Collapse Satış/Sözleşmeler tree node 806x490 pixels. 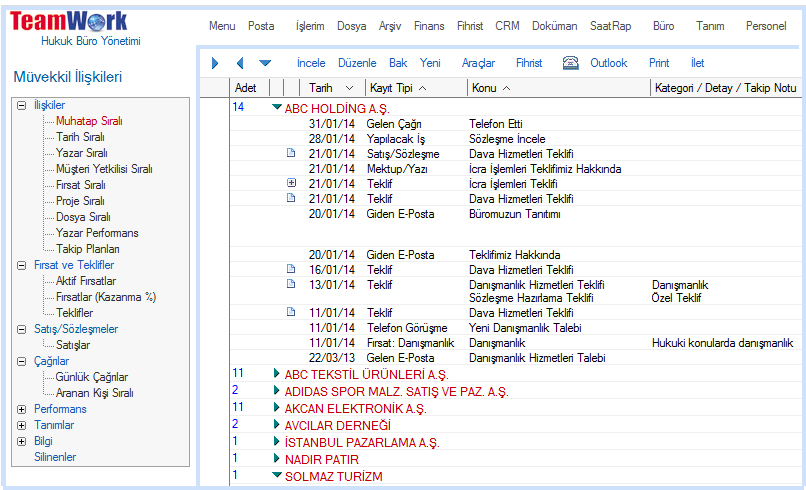click(22, 329)
